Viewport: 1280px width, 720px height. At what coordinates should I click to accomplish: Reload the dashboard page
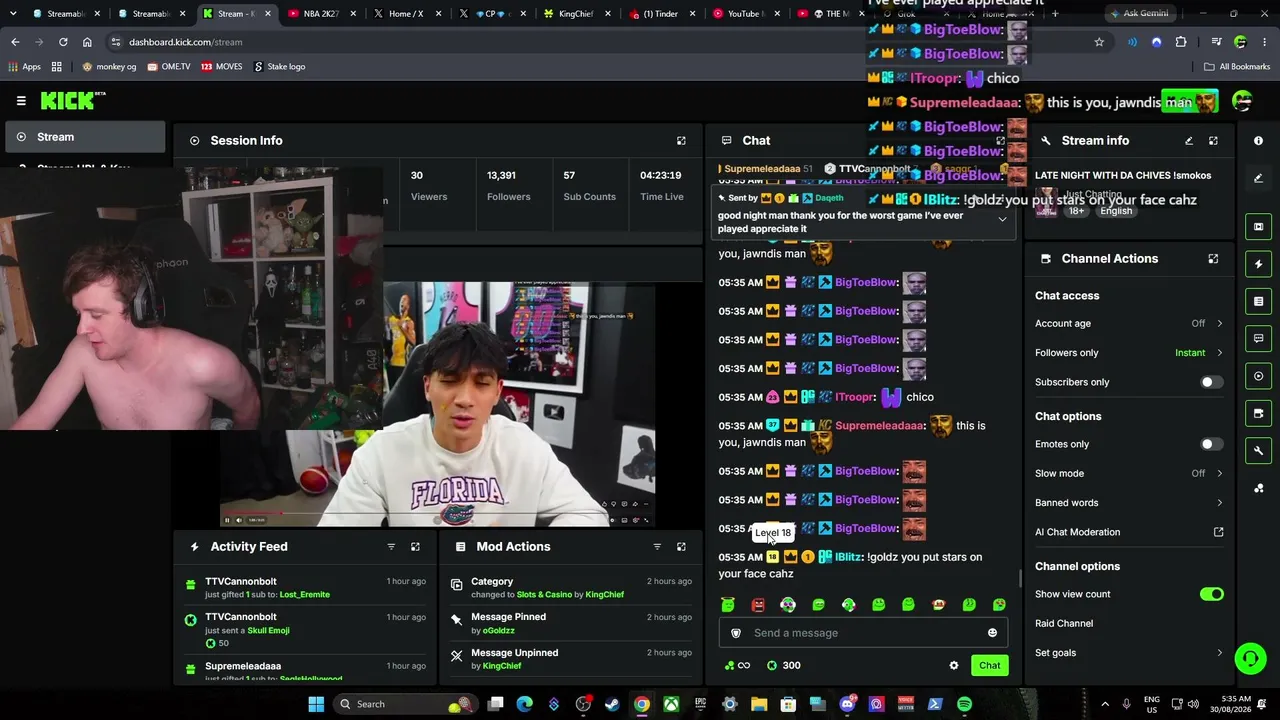[x=63, y=42]
